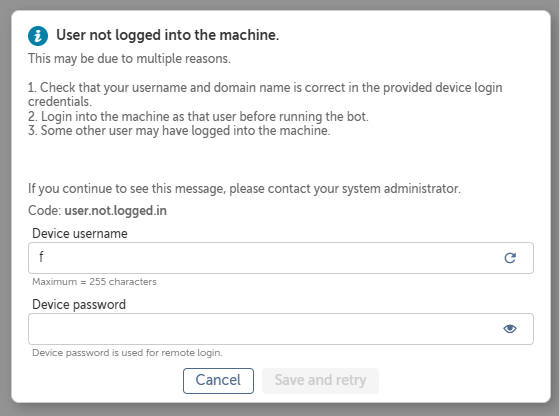Click the user.not.logged.in error code text

click(x=116, y=211)
